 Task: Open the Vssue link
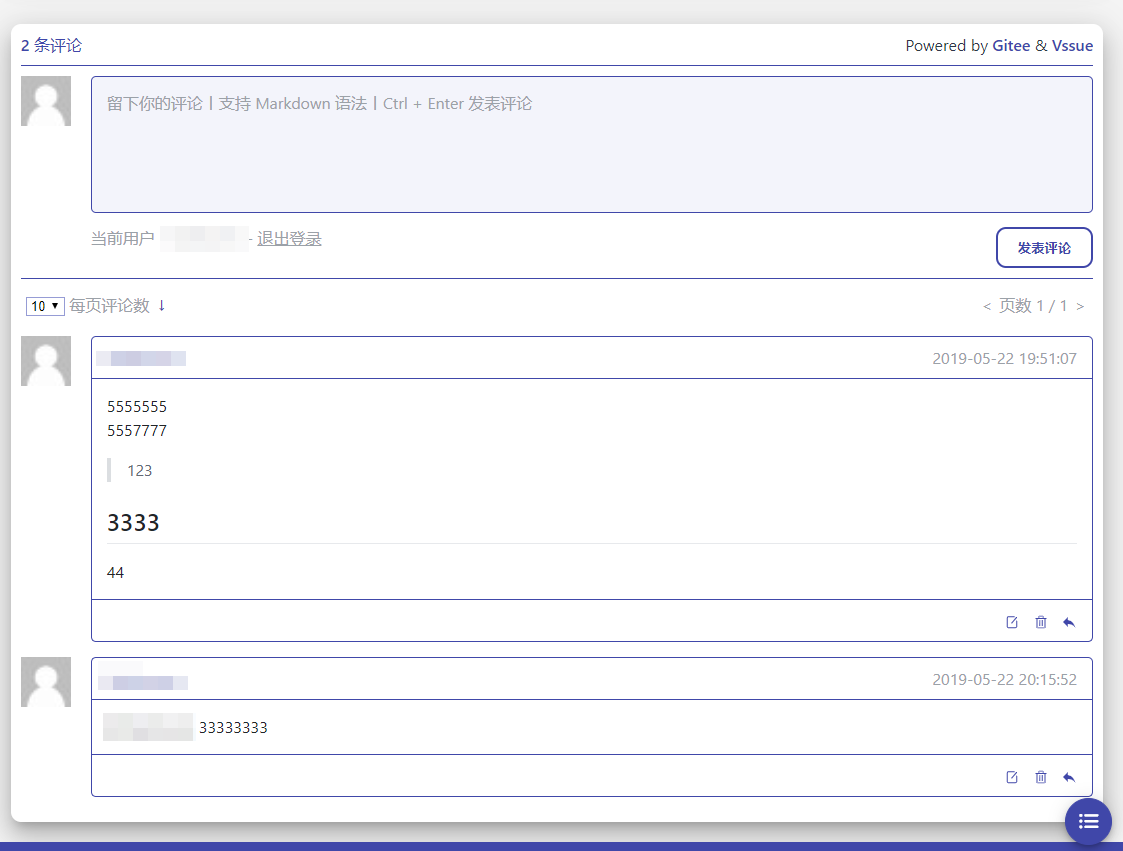tap(1072, 46)
